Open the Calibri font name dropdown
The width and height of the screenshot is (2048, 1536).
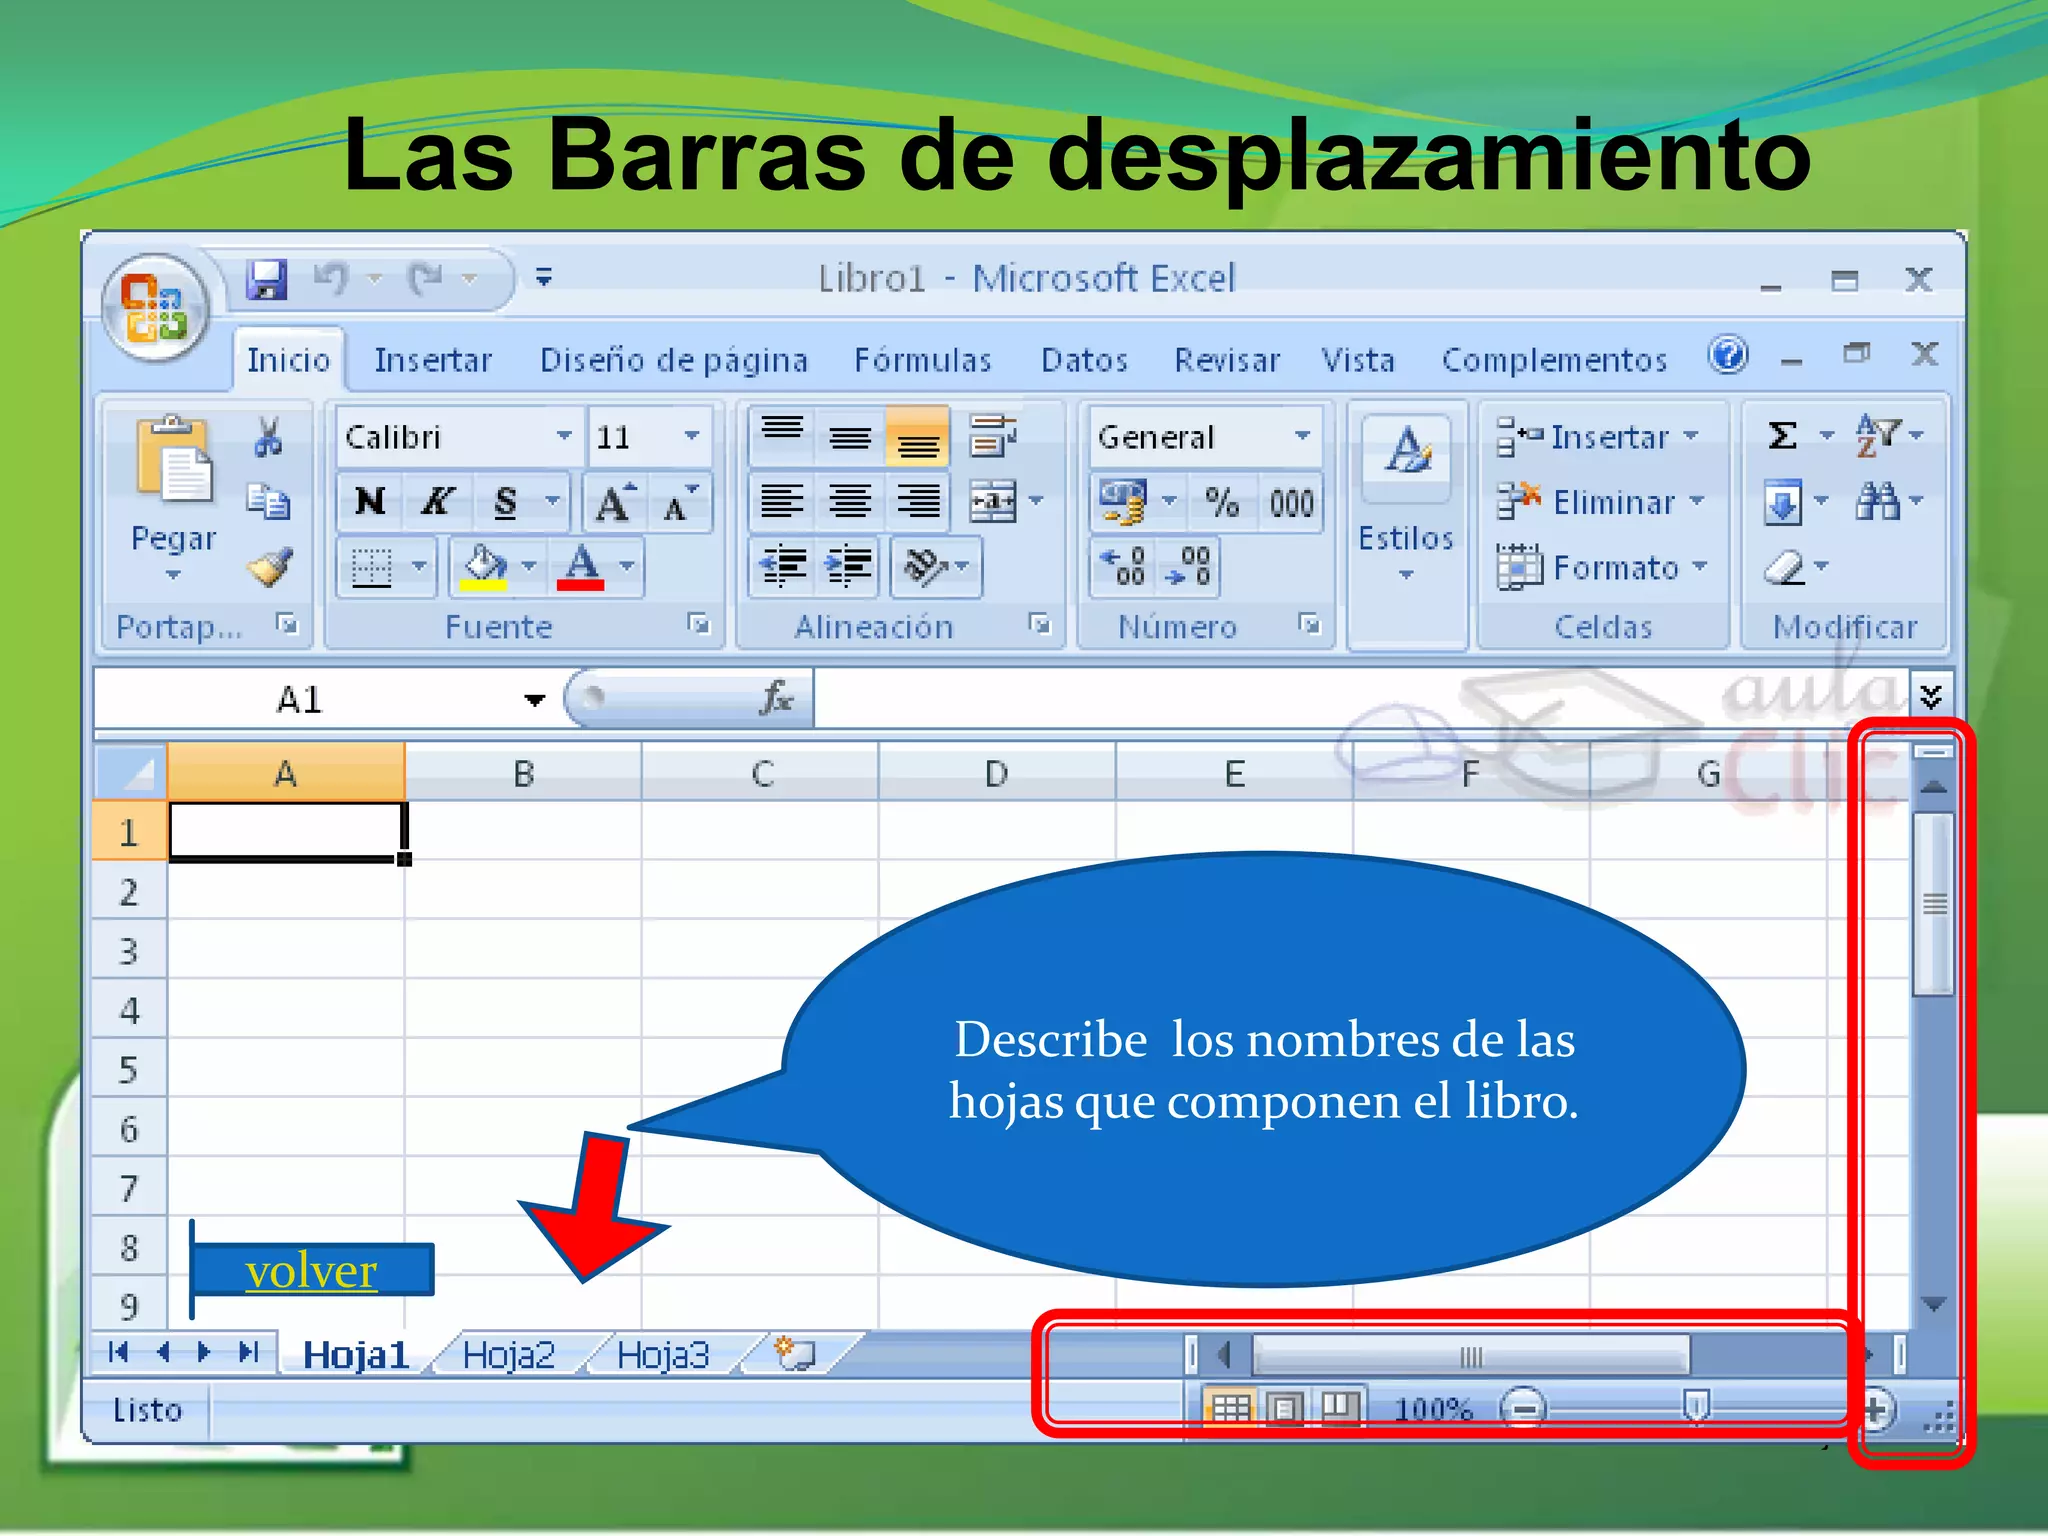[564, 436]
